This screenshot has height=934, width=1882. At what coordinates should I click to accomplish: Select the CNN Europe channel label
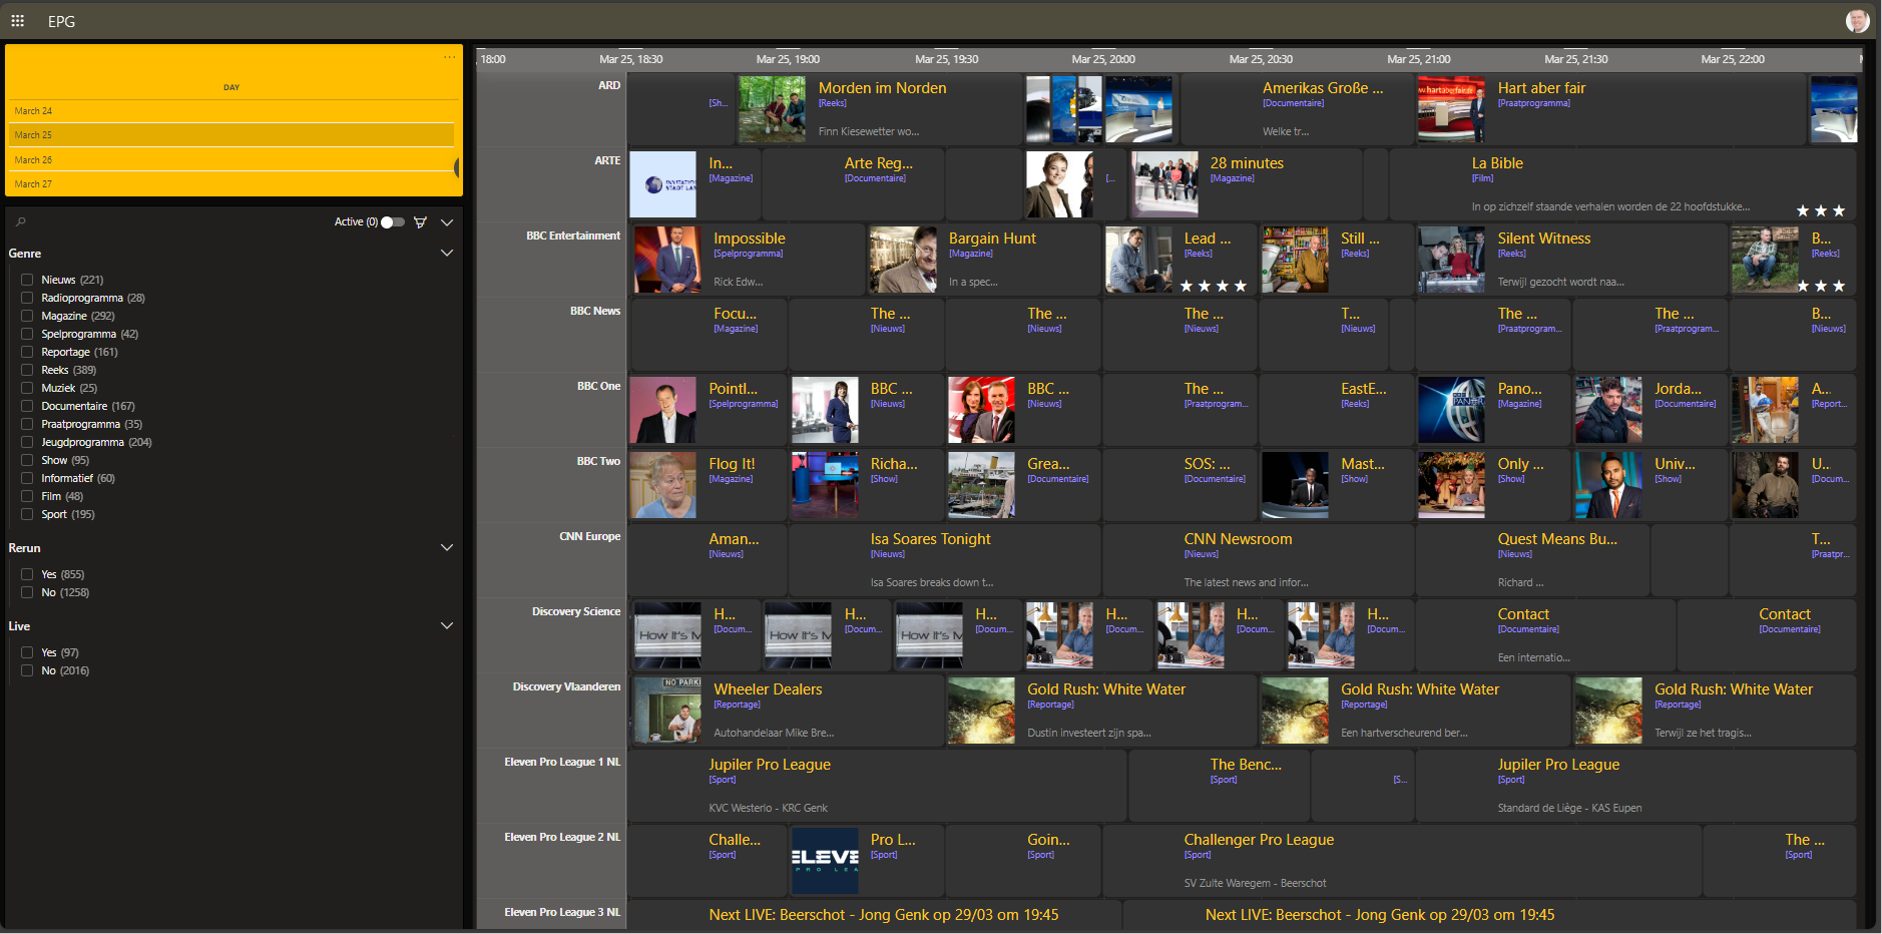click(589, 537)
